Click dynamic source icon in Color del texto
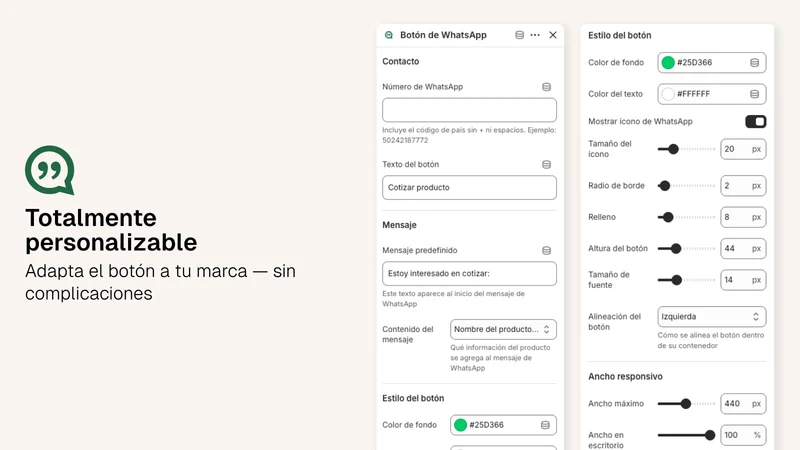Screen dimensions: 800x450 (x=754, y=94)
